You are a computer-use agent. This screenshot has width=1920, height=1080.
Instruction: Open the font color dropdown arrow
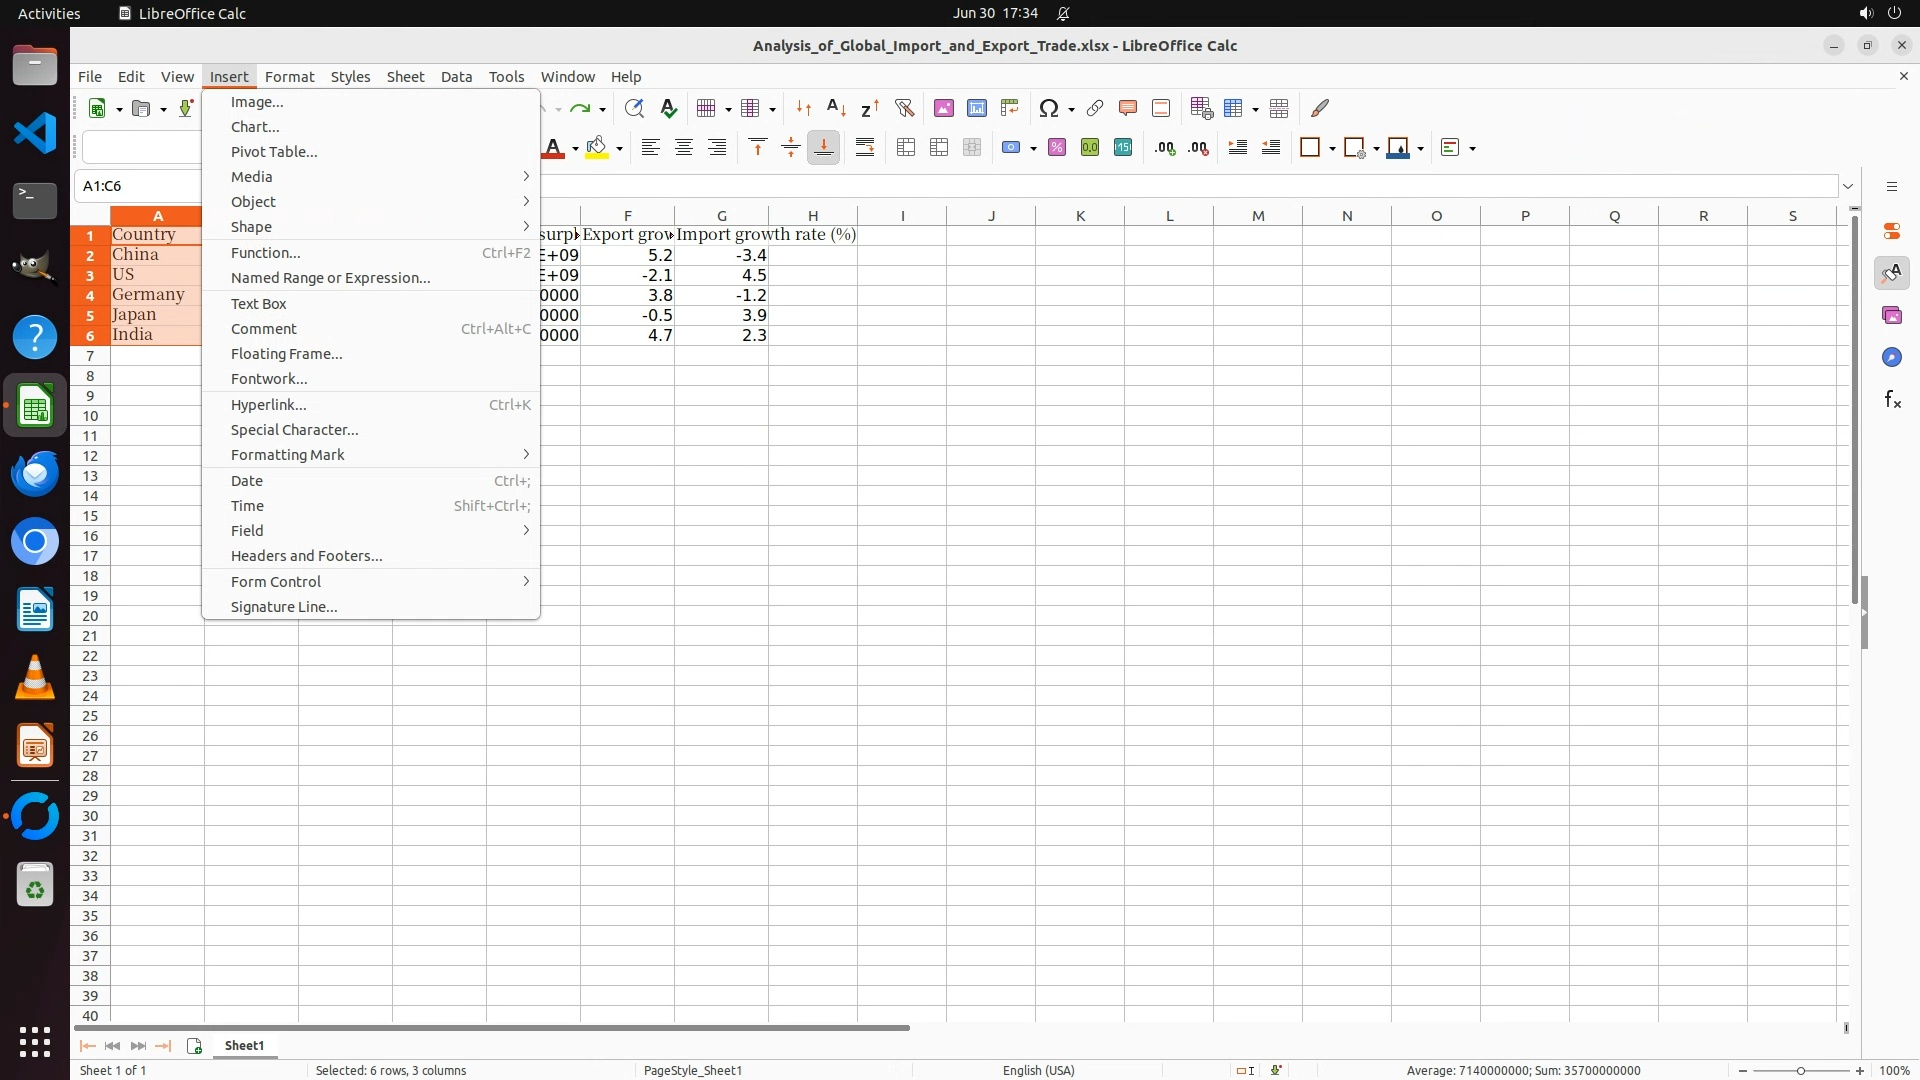click(575, 149)
